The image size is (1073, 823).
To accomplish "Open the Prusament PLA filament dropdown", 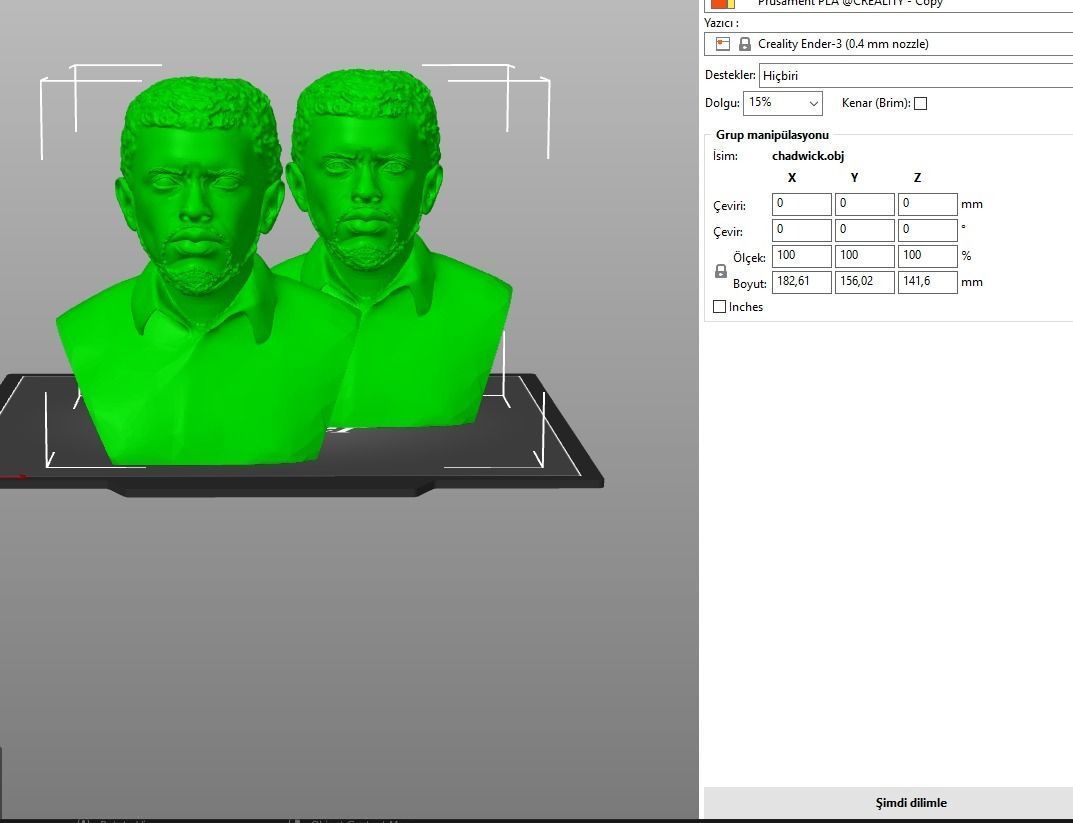I will click(x=888, y=4).
